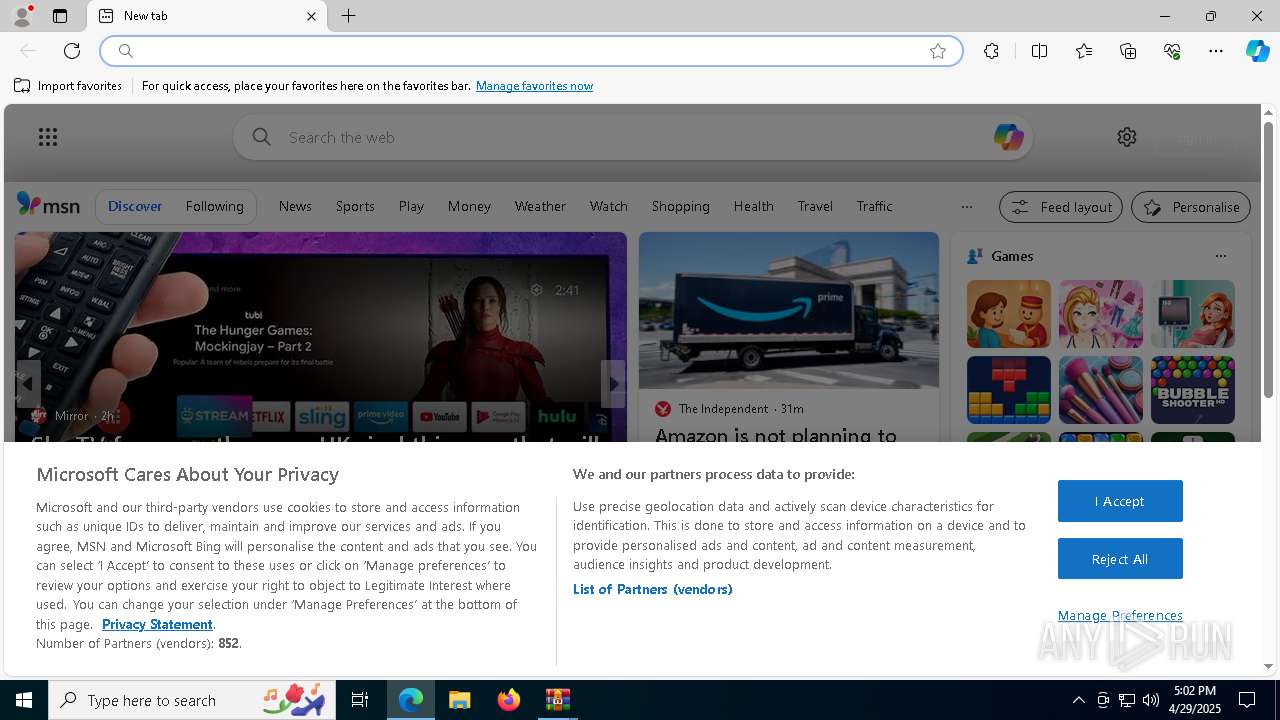Show next carousel story arrow
This screenshot has height=720, width=1280.
pyautogui.click(x=614, y=383)
